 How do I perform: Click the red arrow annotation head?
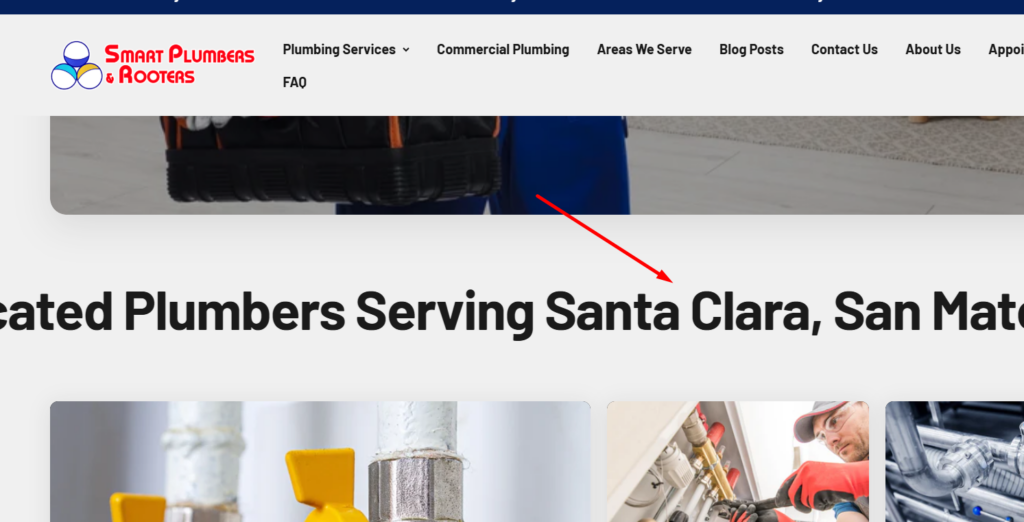[665, 278]
